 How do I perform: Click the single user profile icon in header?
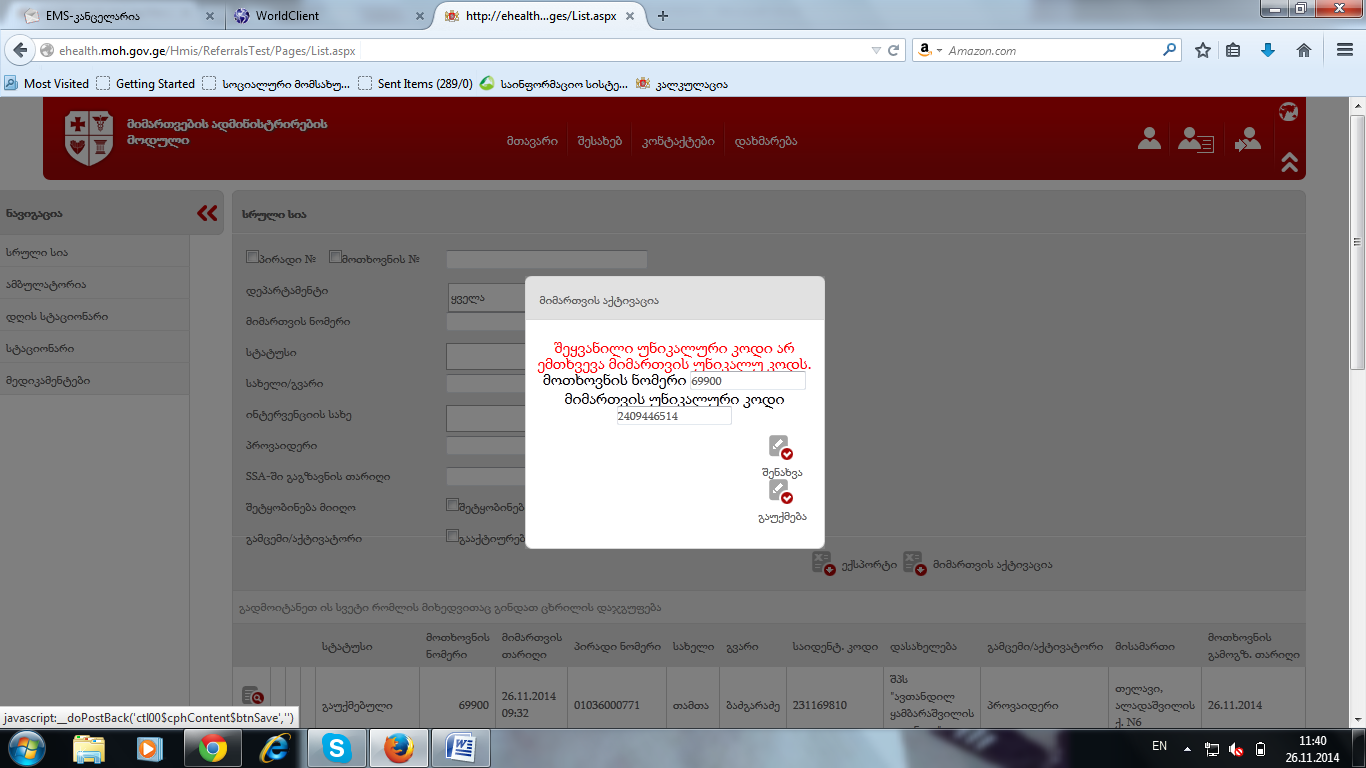pos(1149,140)
